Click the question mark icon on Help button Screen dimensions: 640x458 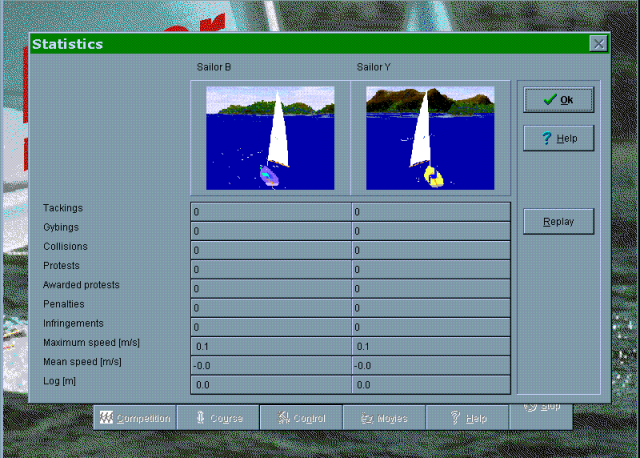(546, 139)
